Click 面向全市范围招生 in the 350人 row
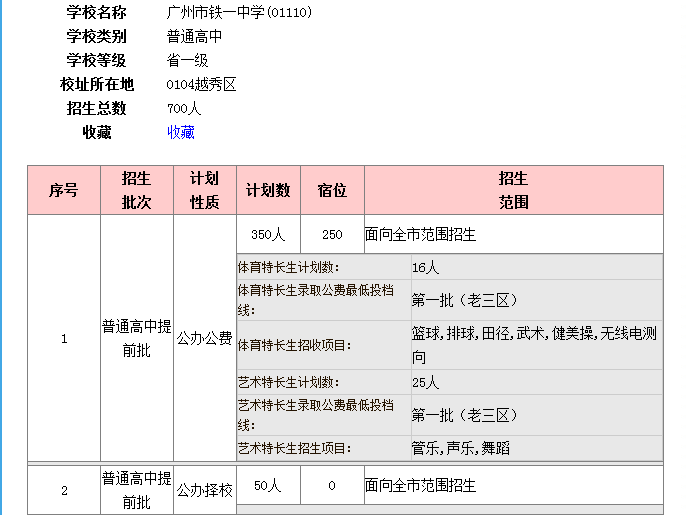The image size is (686, 515). click(x=420, y=235)
